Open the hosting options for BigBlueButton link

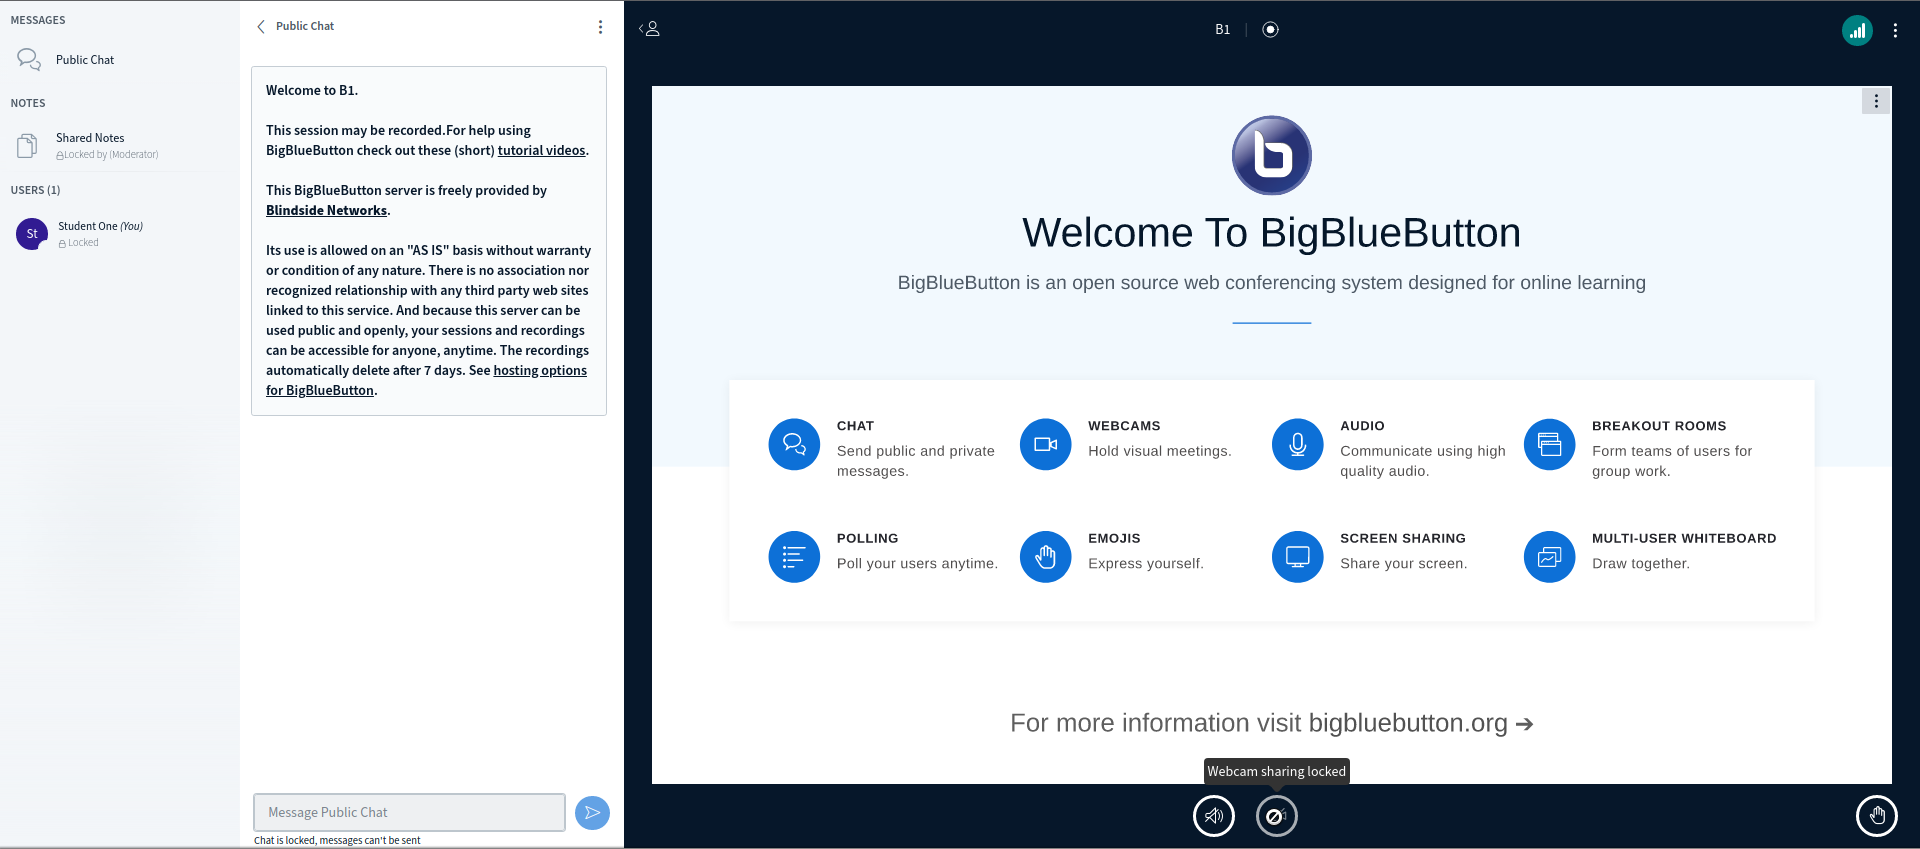[426, 381]
